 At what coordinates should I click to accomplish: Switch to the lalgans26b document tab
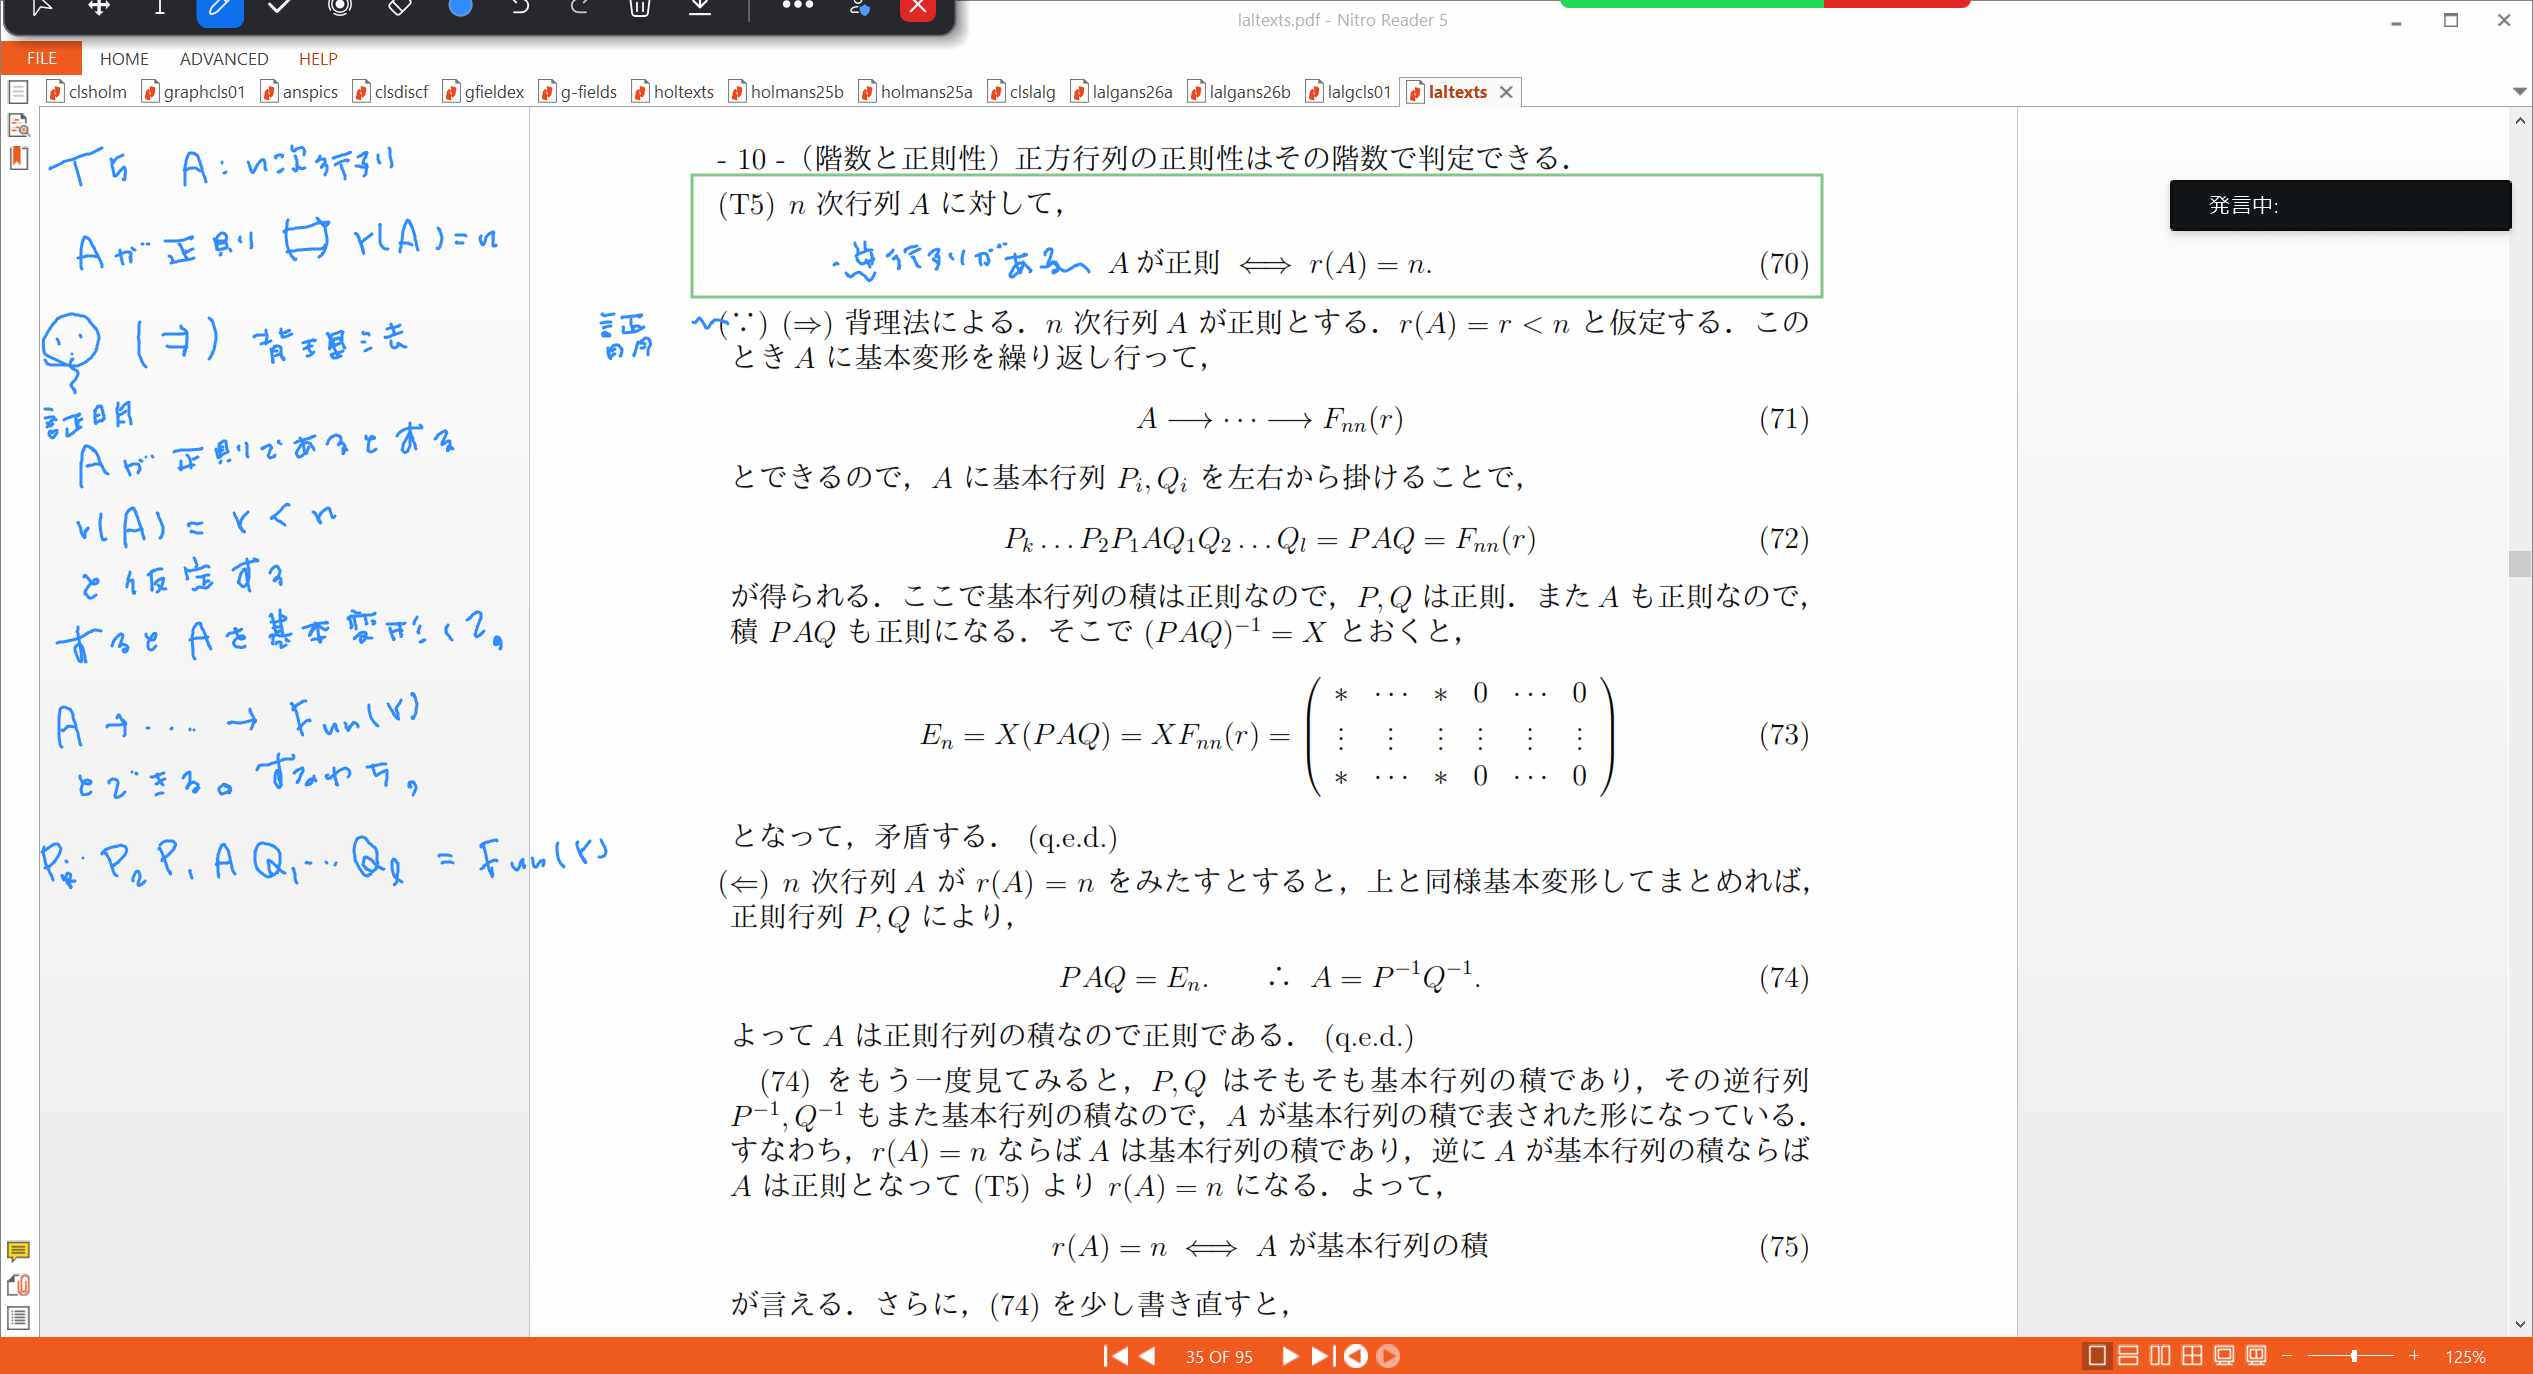pos(1240,92)
